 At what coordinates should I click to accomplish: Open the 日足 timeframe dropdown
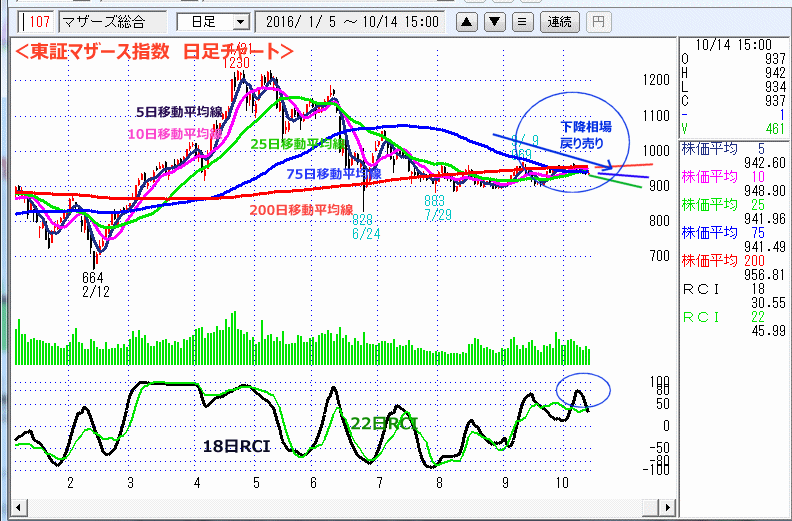tap(213, 21)
